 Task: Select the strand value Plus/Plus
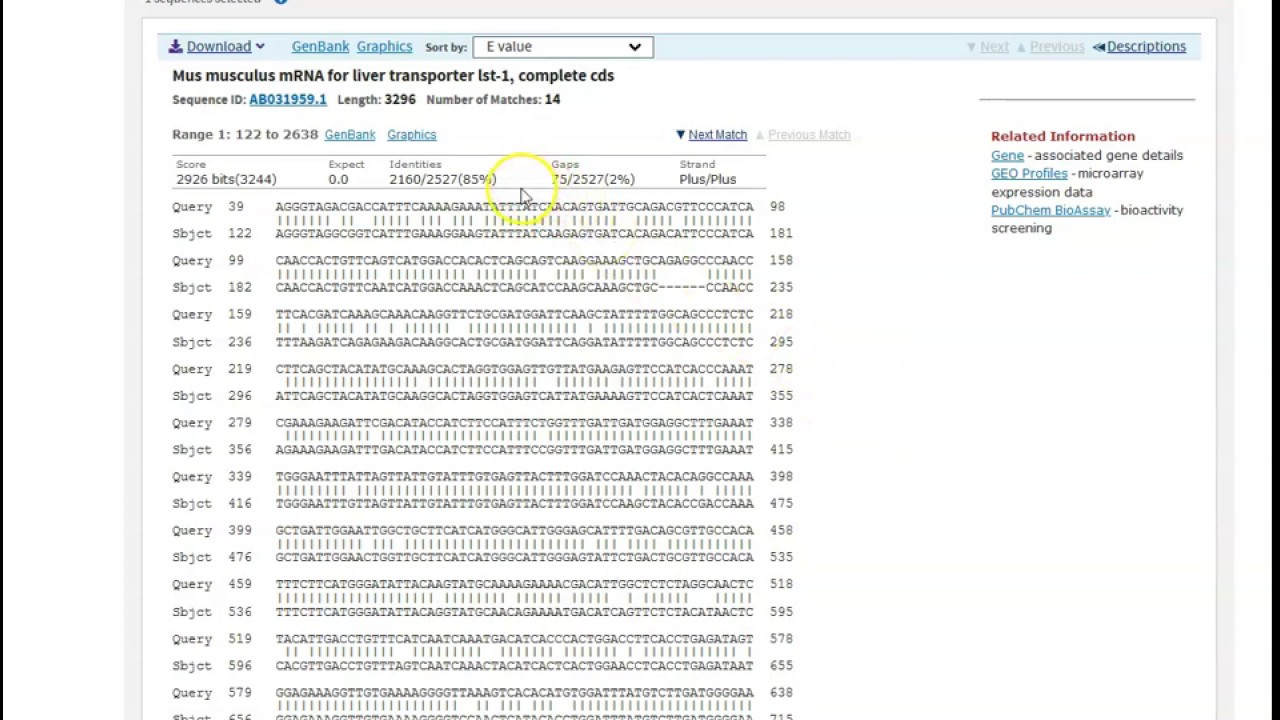click(x=707, y=179)
